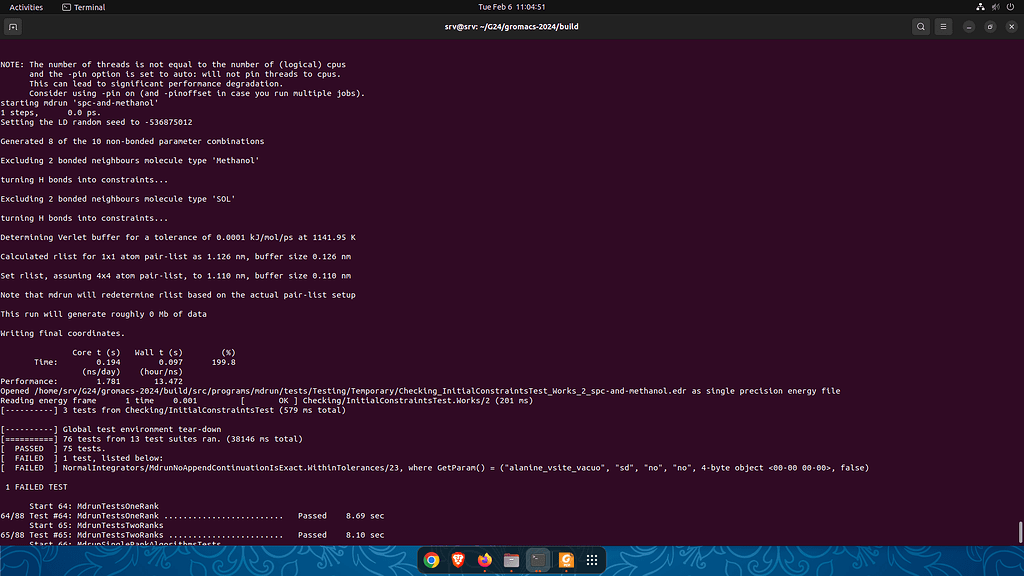Open Firefox from the dock
Screen dimensions: 1024x576
484,560
